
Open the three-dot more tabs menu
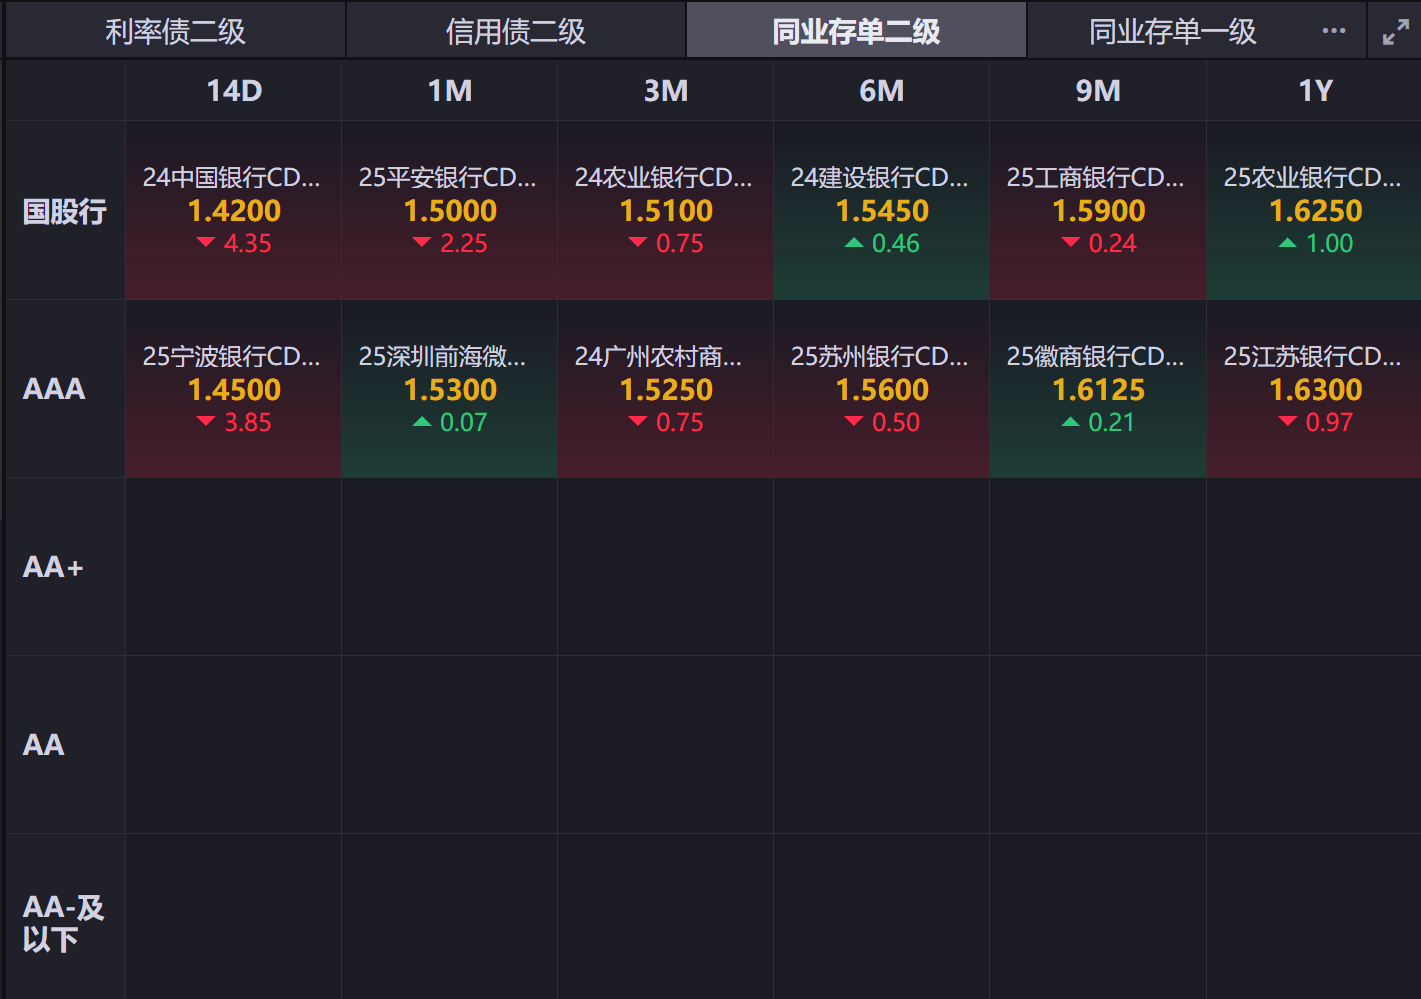[1333, 31]
